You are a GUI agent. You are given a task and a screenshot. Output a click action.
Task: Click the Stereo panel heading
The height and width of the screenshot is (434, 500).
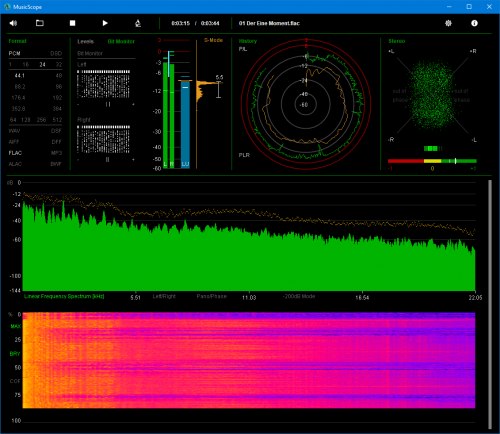coord(397,41)
